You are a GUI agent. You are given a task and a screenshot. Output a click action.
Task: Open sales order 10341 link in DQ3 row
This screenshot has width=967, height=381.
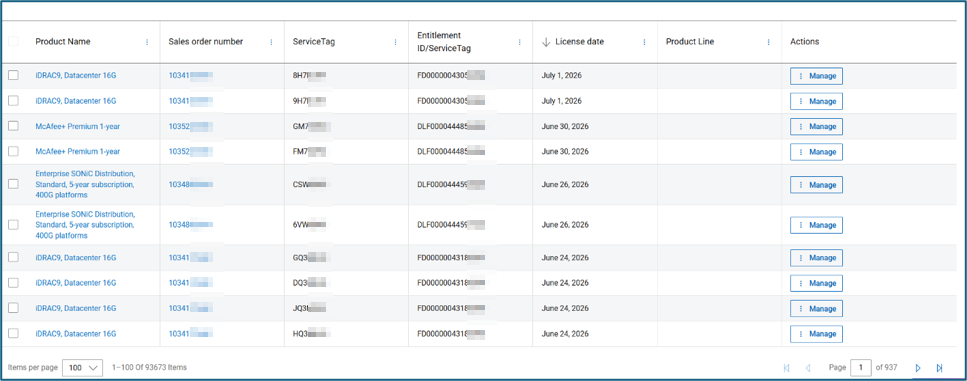pos(191,282)
